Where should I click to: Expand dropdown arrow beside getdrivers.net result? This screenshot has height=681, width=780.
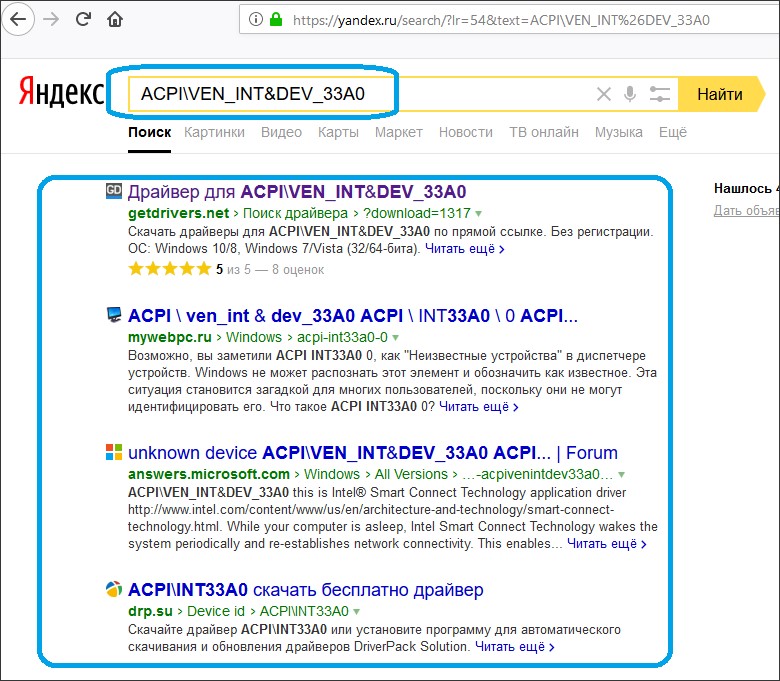click(479, 214)
